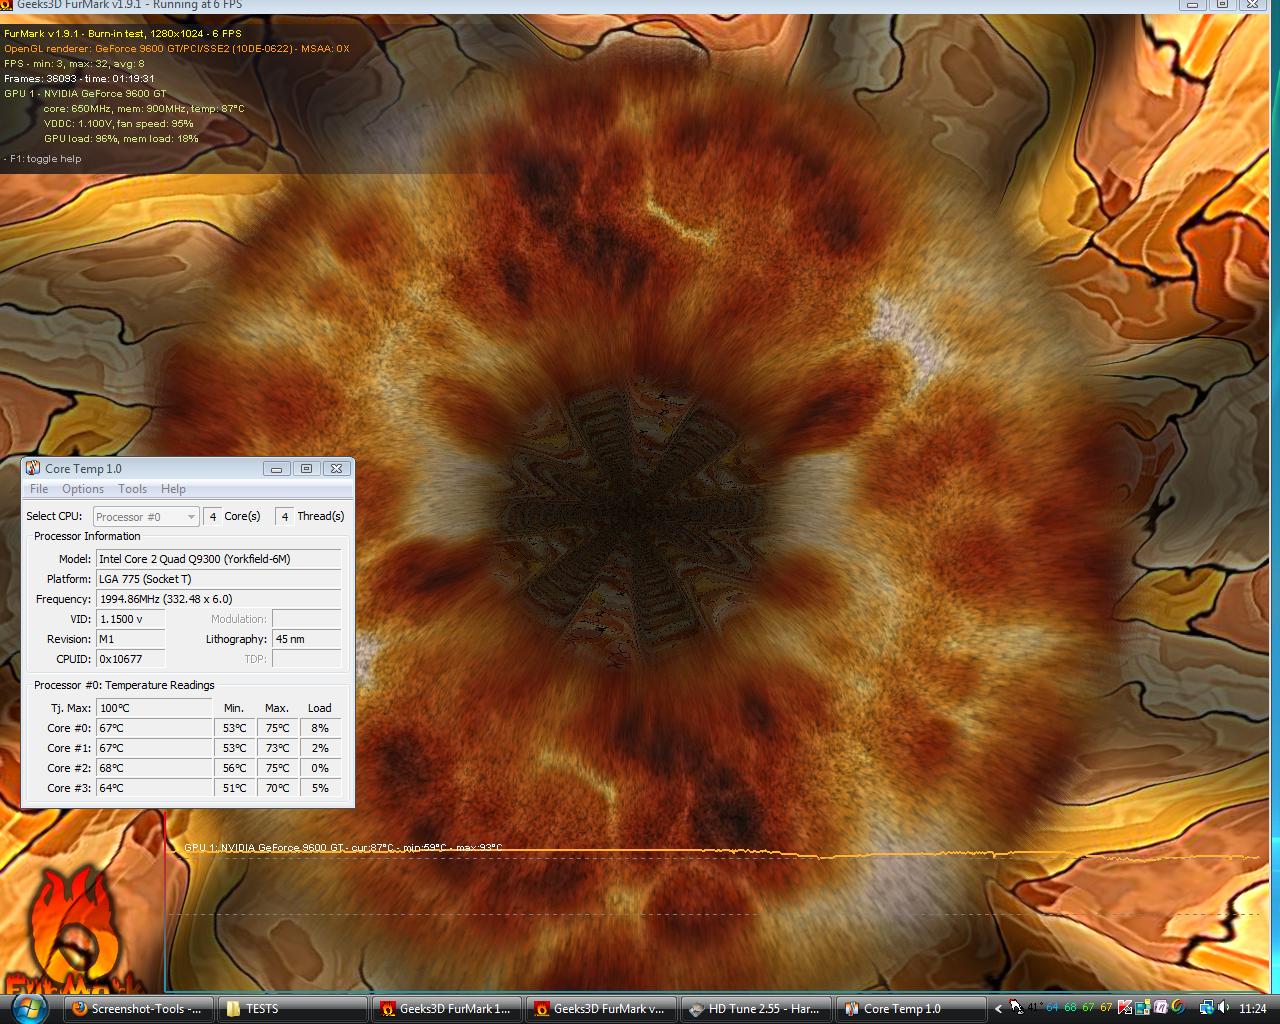
Task: Click the OneNote tray icon
Action: (1161, 1008)
